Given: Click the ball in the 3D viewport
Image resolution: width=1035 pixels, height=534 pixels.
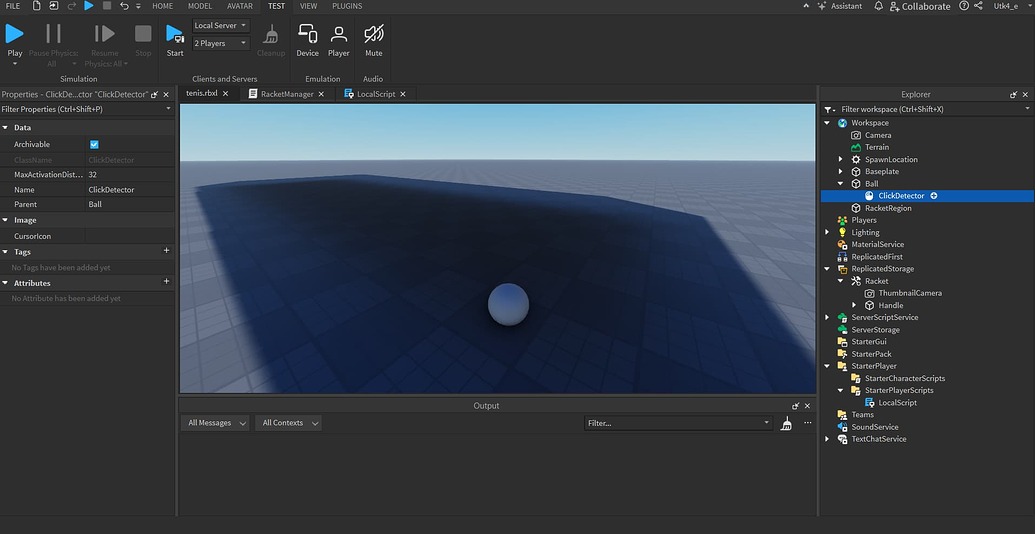Looking at the screenshot, I should pos(508,304).
